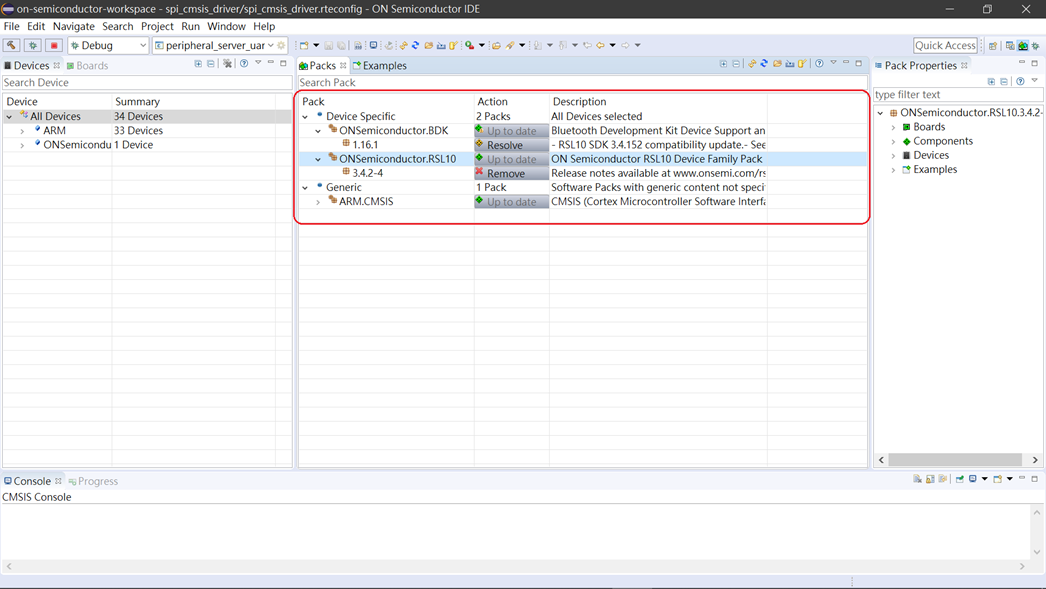Click the Expand All icon in Devices panel
This screenshot has width=1046, height=589.
click(x=198, y=64)
